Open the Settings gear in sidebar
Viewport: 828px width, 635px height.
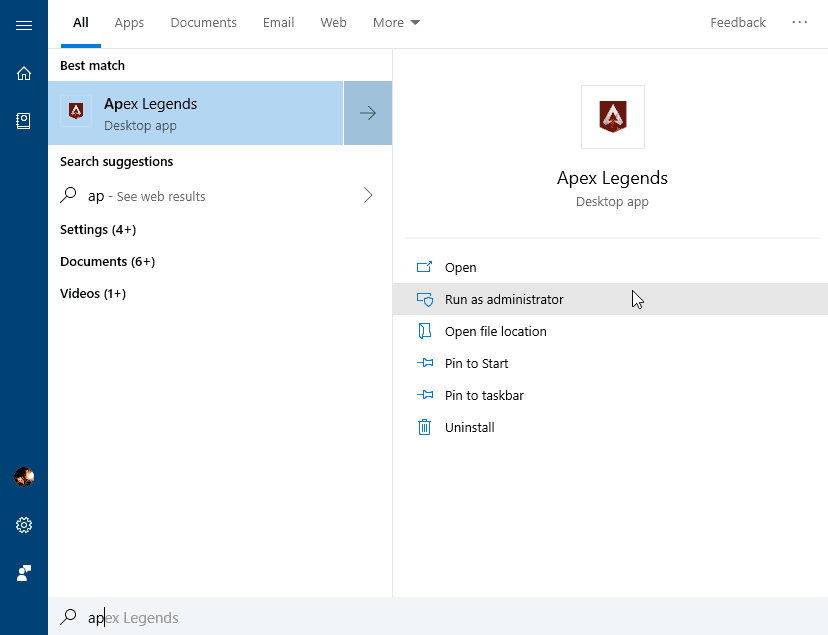(x=24, y=525)
